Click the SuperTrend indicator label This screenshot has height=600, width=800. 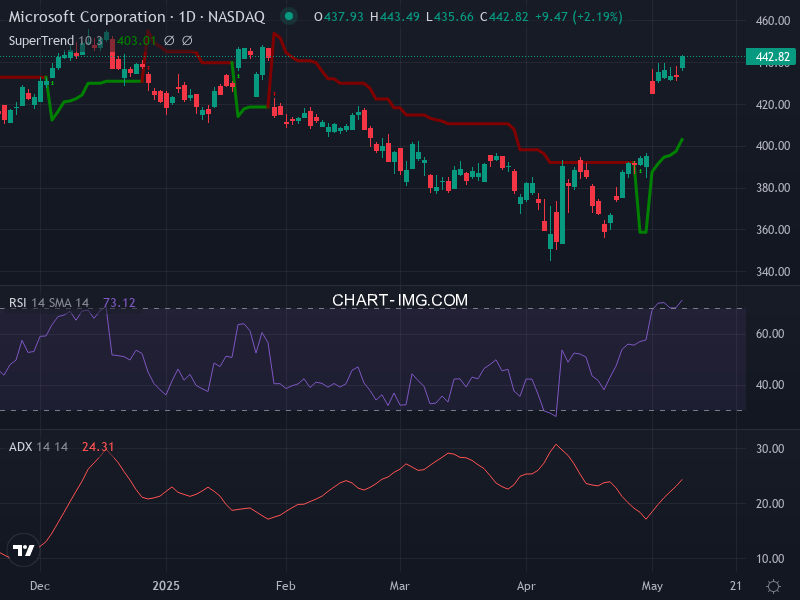coord(56,40)
